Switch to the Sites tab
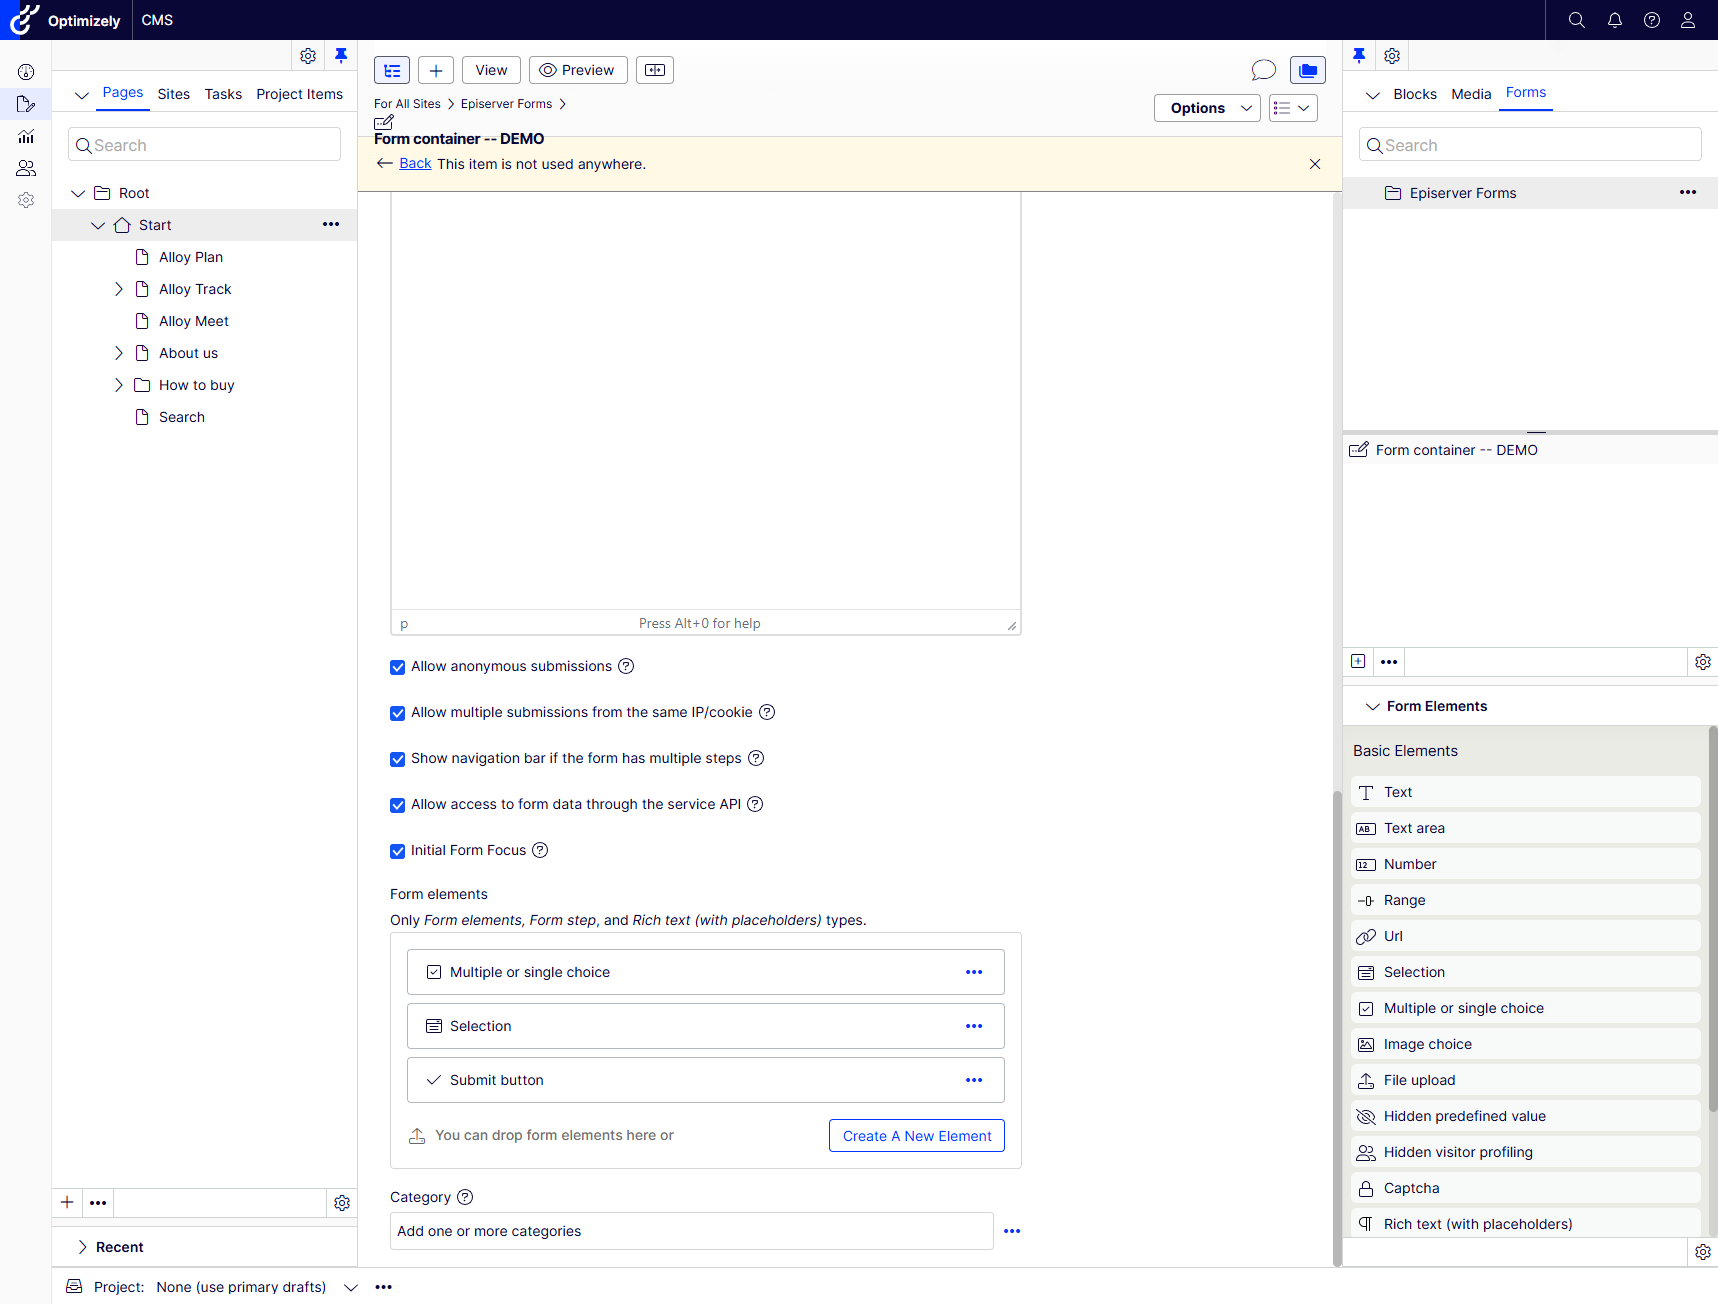The width and height of the screenshot is (1718, 1304). (173, 94)
